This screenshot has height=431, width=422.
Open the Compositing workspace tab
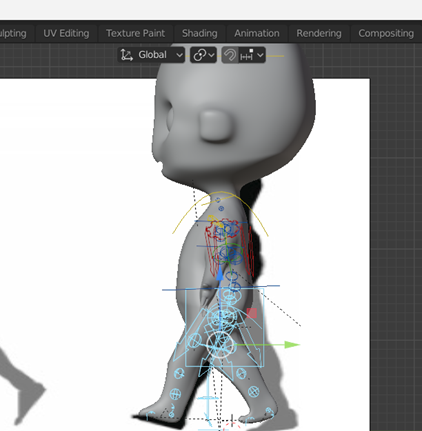pyautogui.click(x=386, y=33)
